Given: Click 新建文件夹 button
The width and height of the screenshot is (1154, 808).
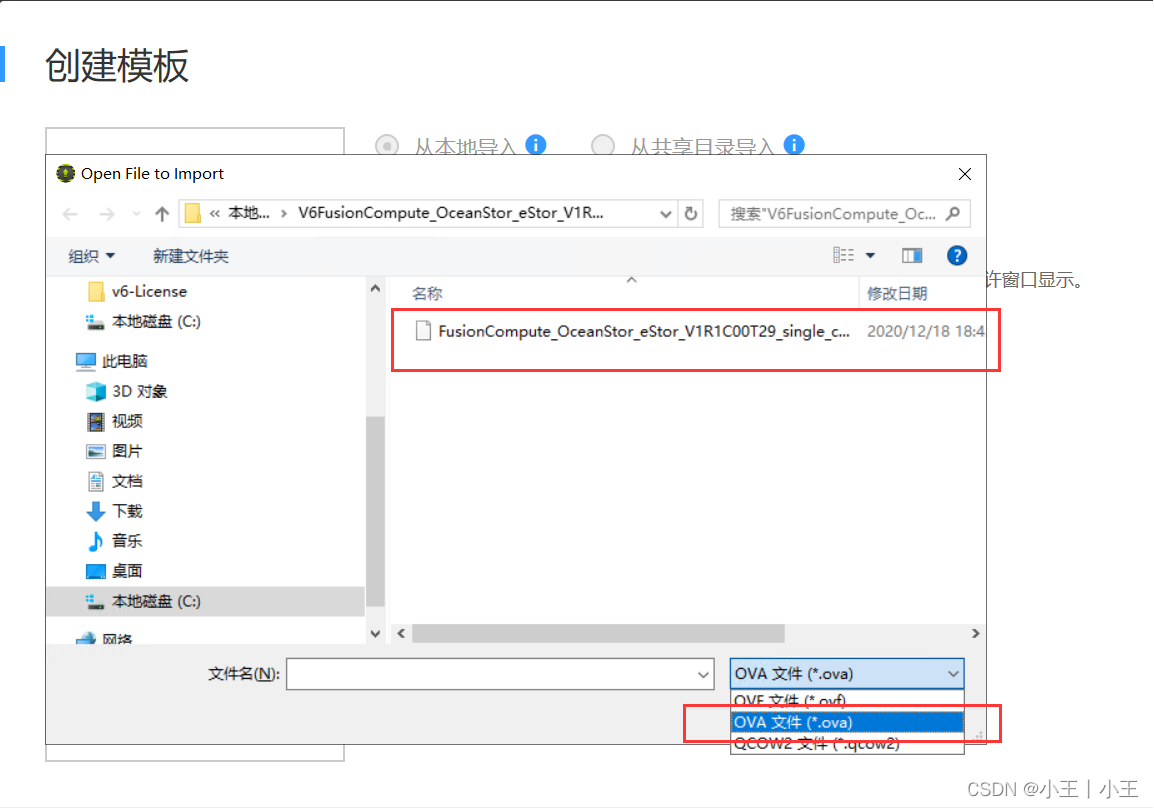Looking at the screenshot, I should [x=191, y=256].
